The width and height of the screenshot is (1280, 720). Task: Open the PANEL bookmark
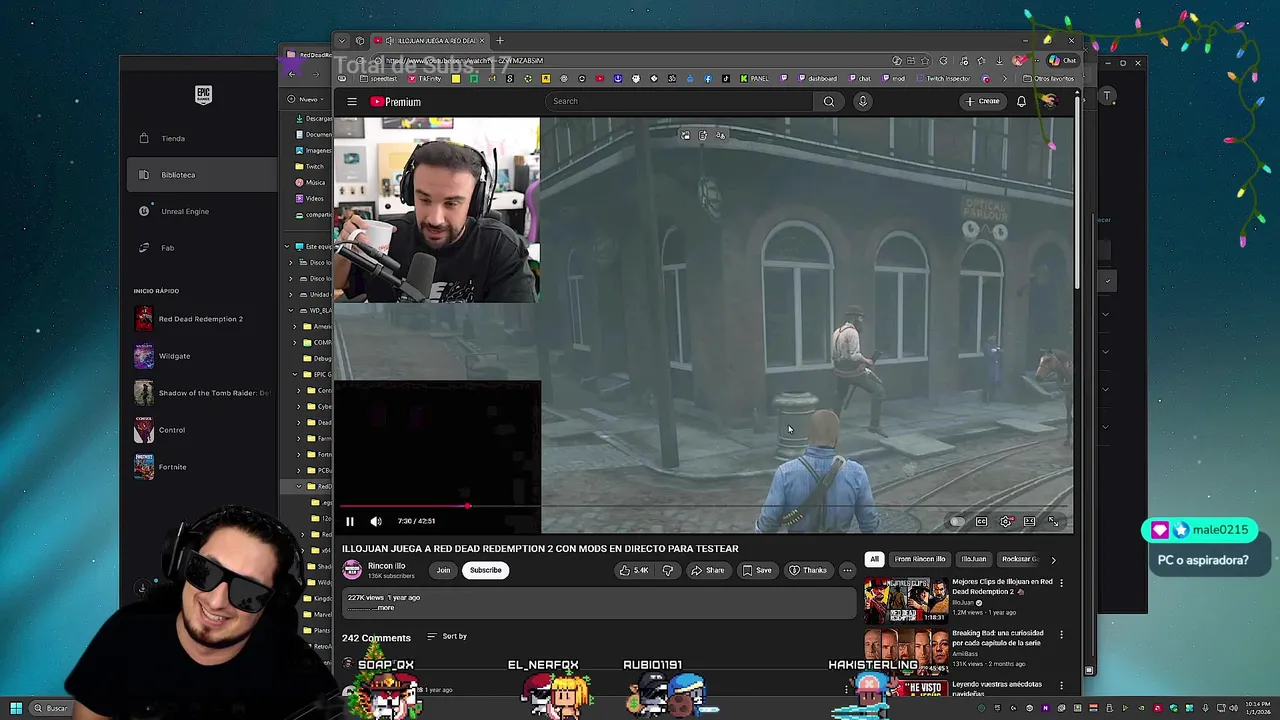753,79
